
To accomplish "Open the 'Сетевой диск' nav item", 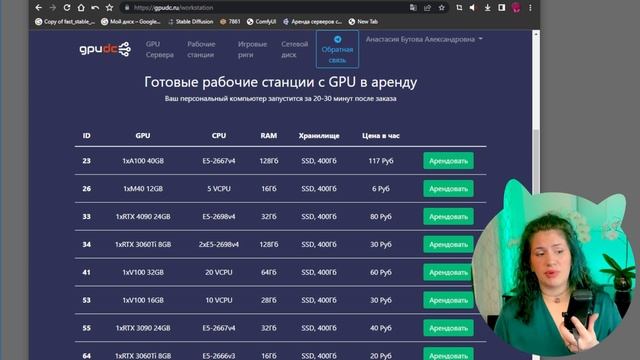I will tap(294, 49).
